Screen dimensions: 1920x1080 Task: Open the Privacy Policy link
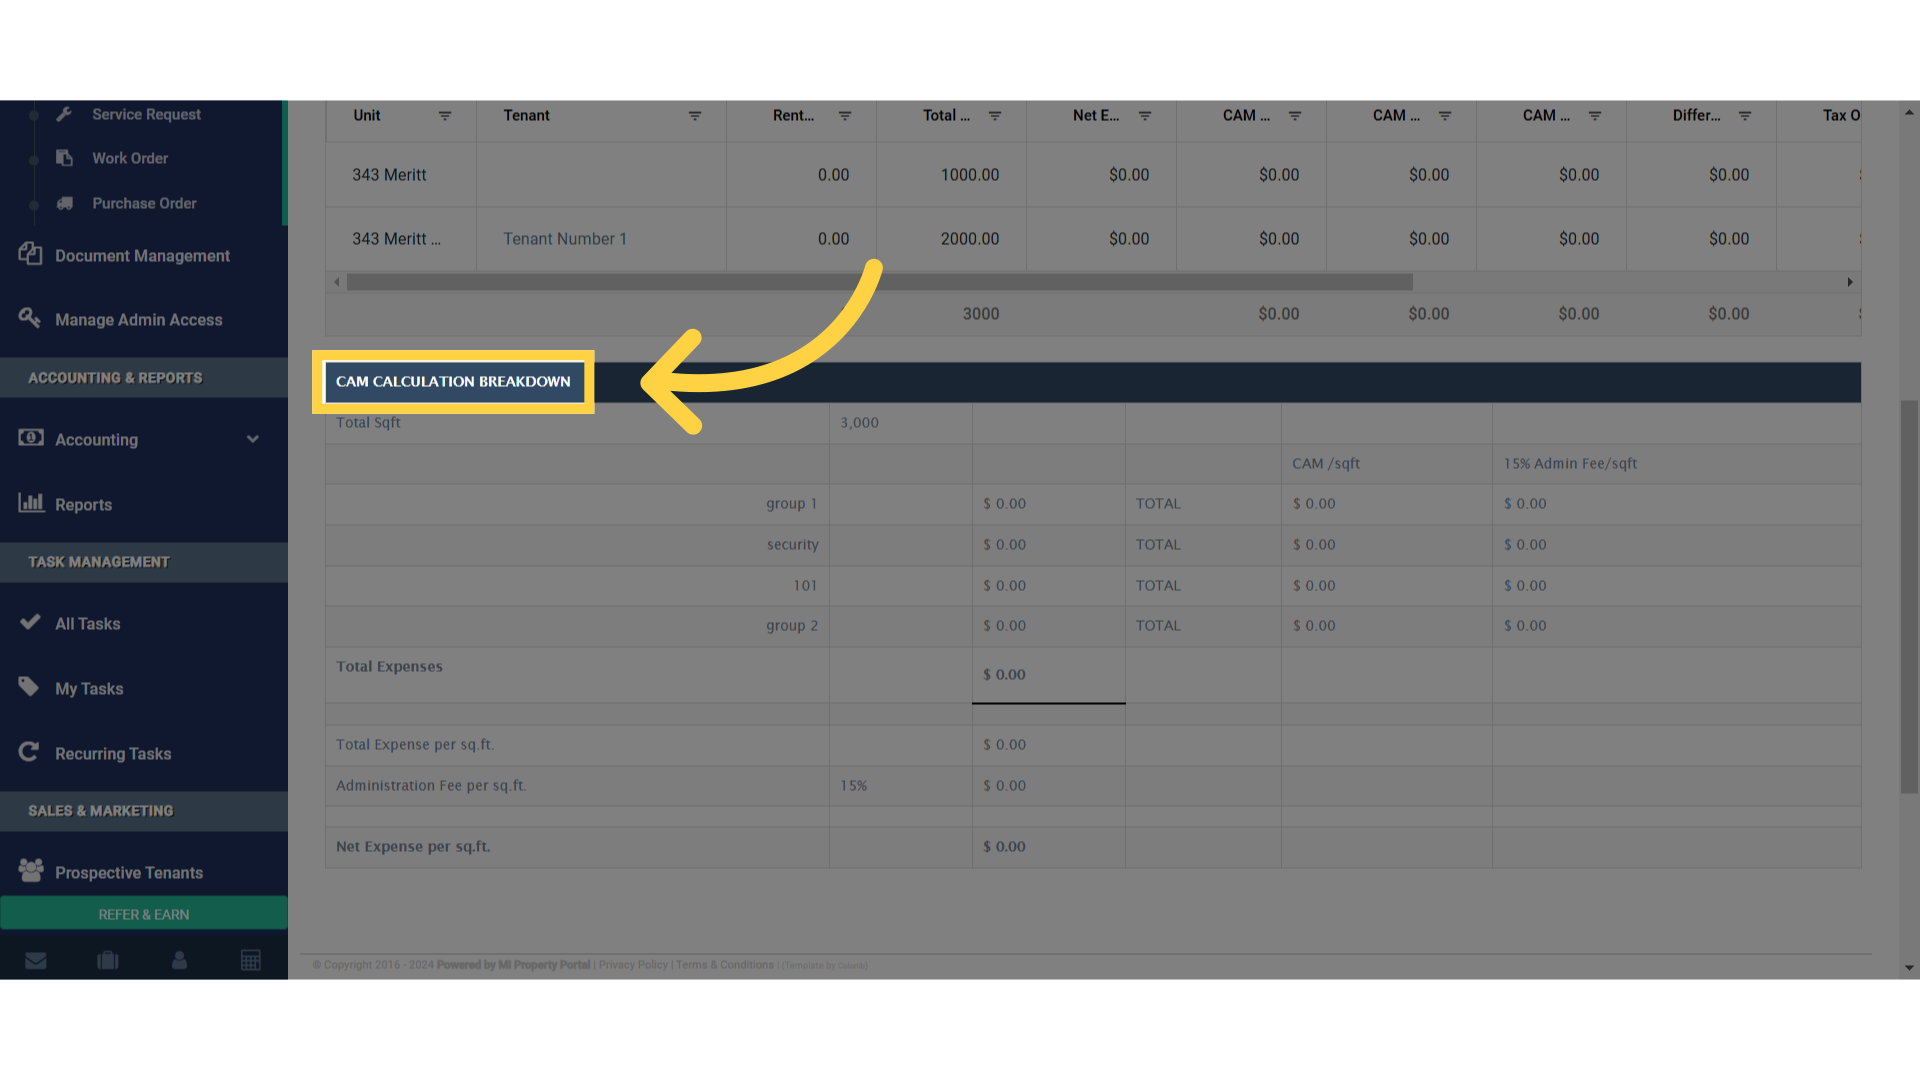(633, 965)
